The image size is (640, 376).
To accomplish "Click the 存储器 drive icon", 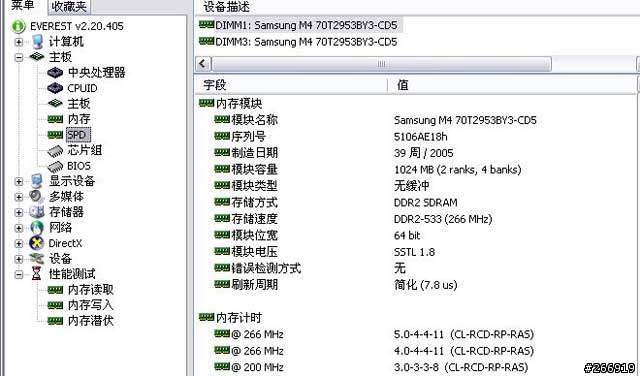I will (37, 212).
